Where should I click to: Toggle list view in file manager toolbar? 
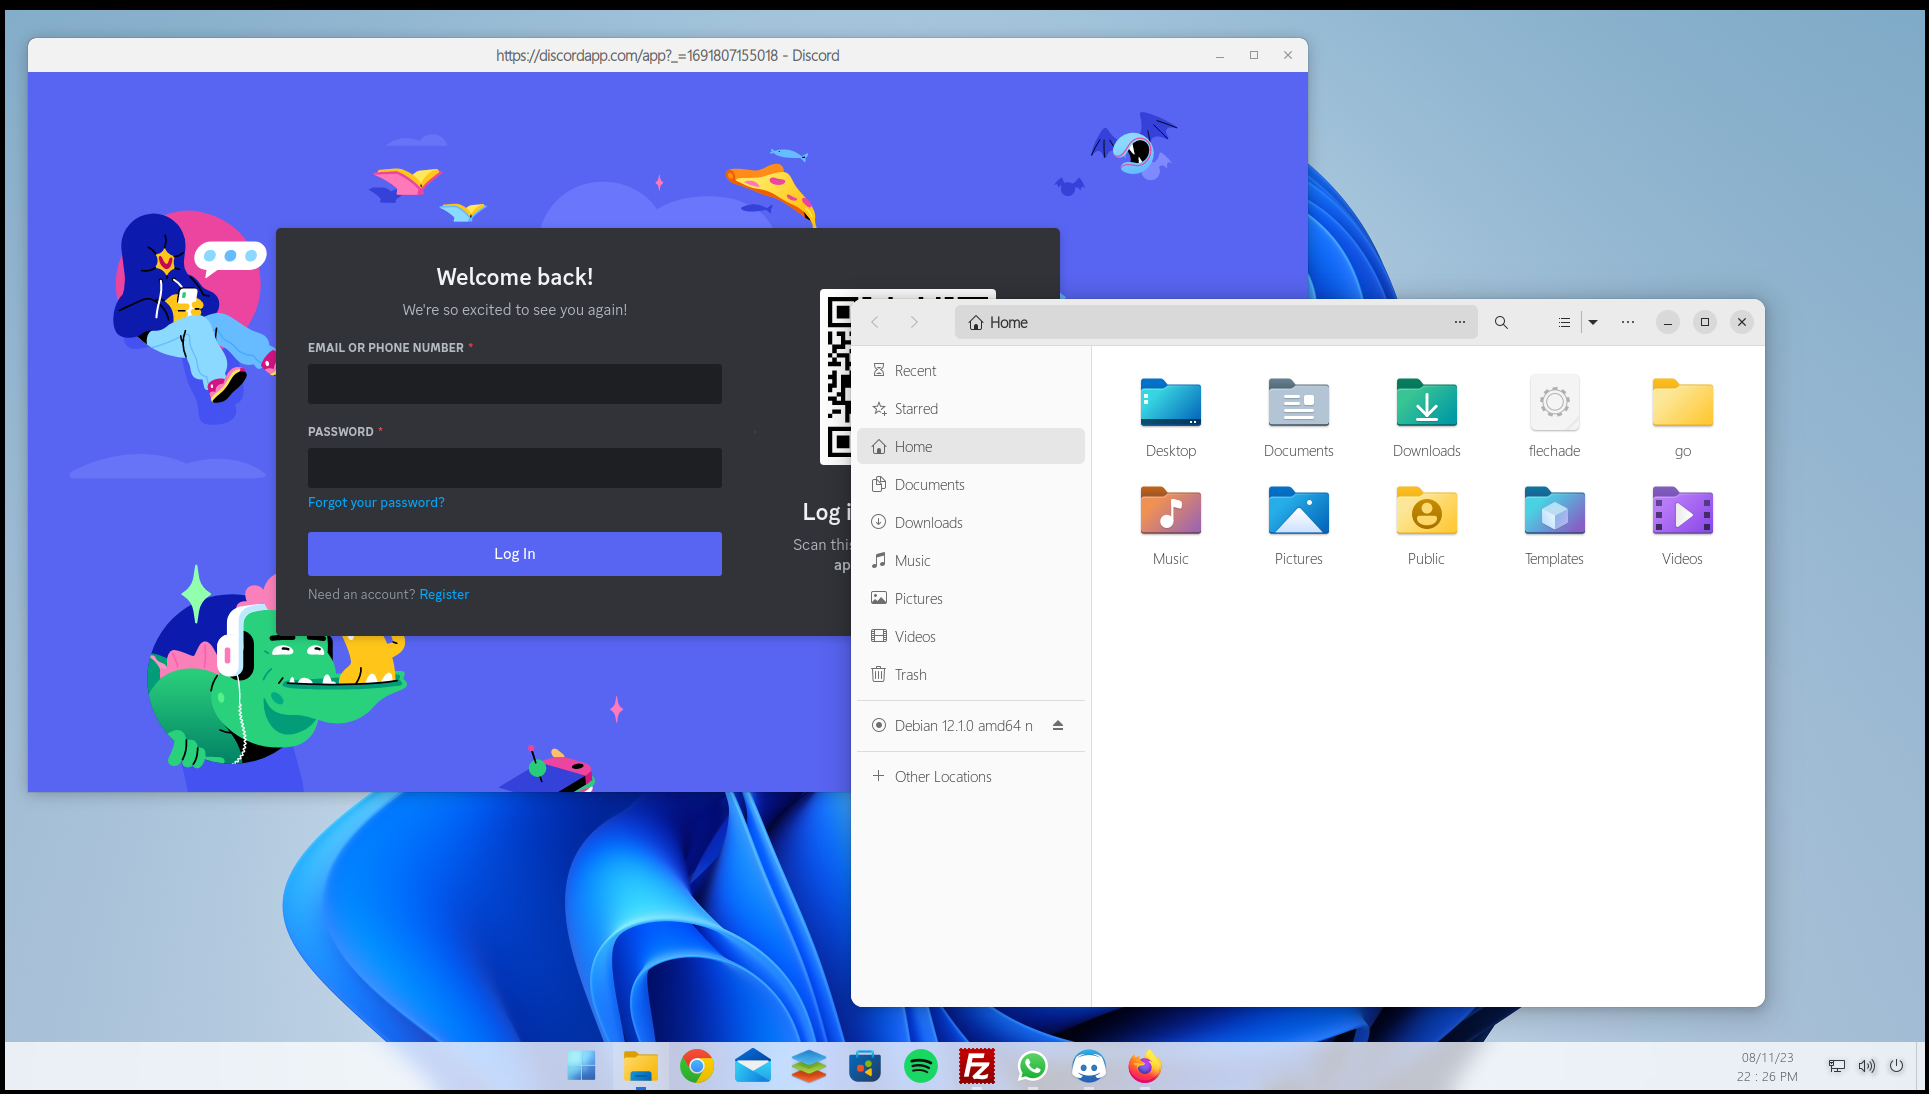click(x=1564, y=322)
